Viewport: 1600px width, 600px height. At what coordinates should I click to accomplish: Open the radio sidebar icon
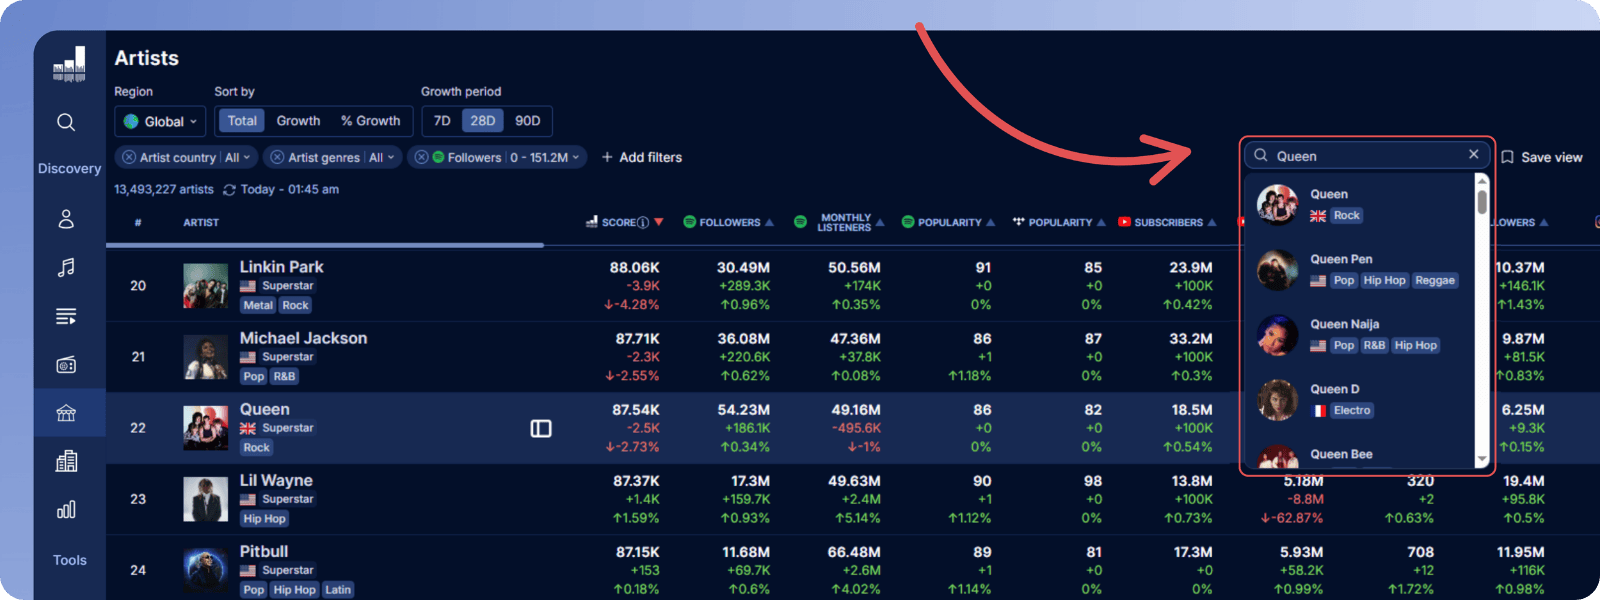66,365
